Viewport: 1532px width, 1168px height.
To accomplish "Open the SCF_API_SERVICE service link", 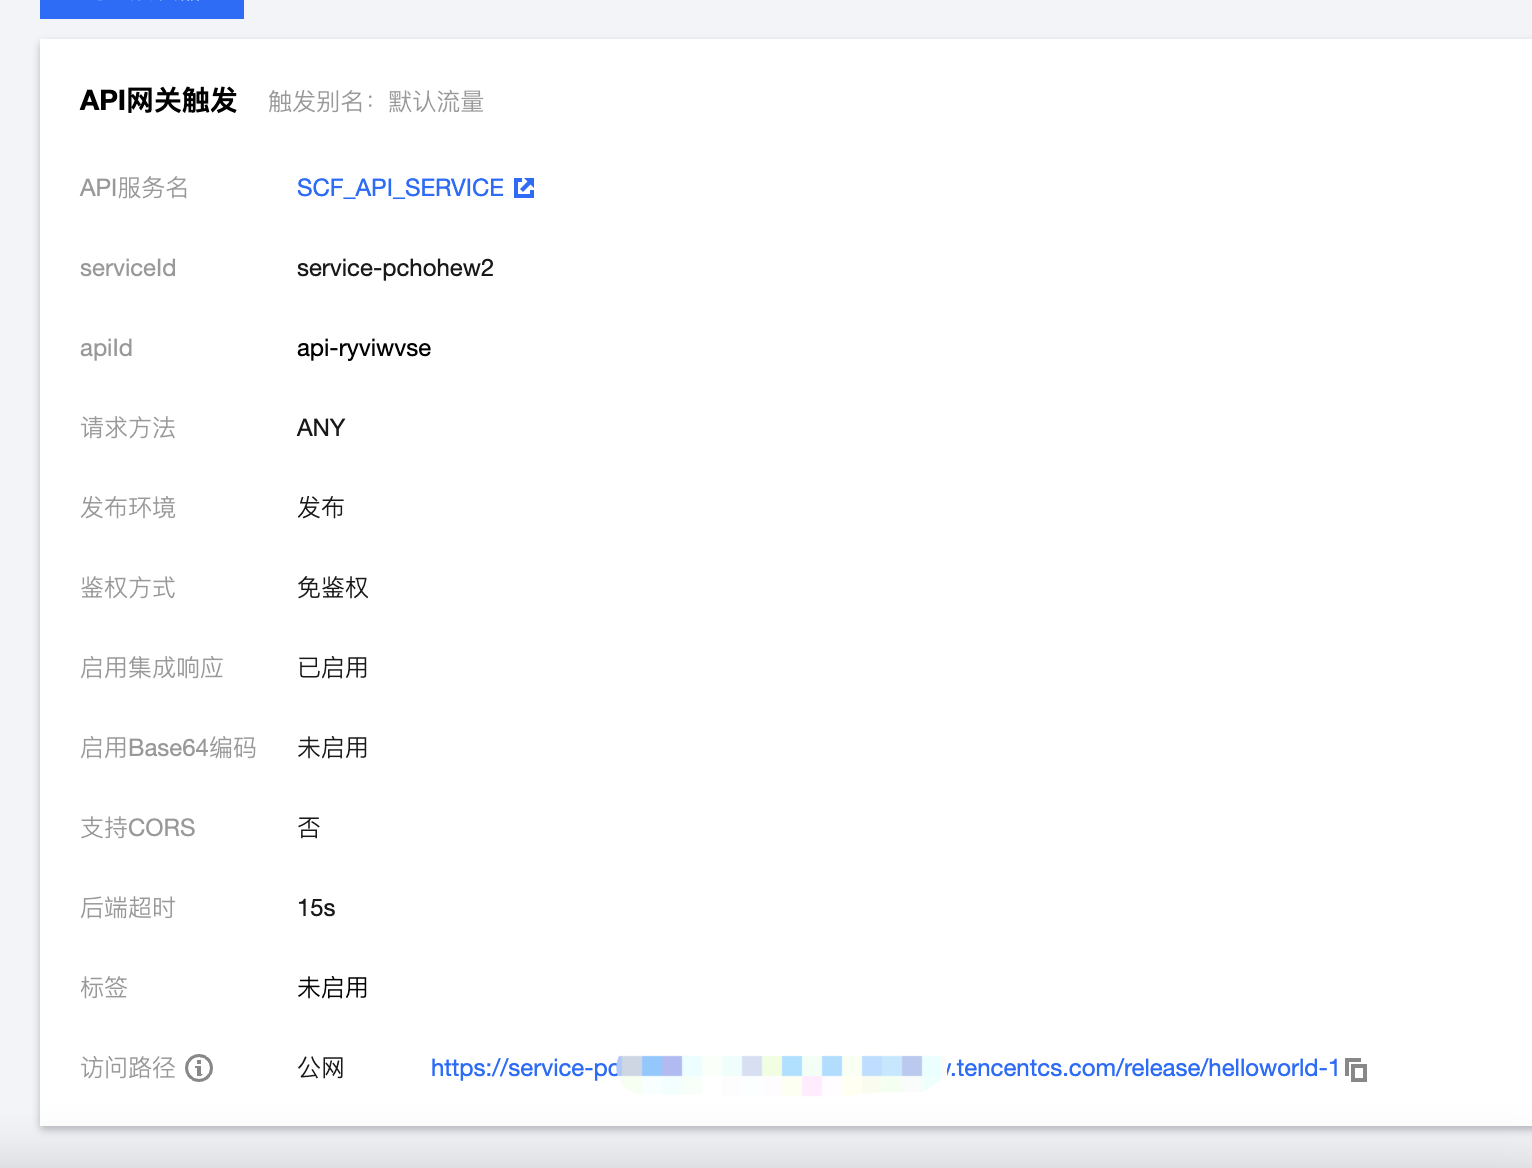I will 400,188.
